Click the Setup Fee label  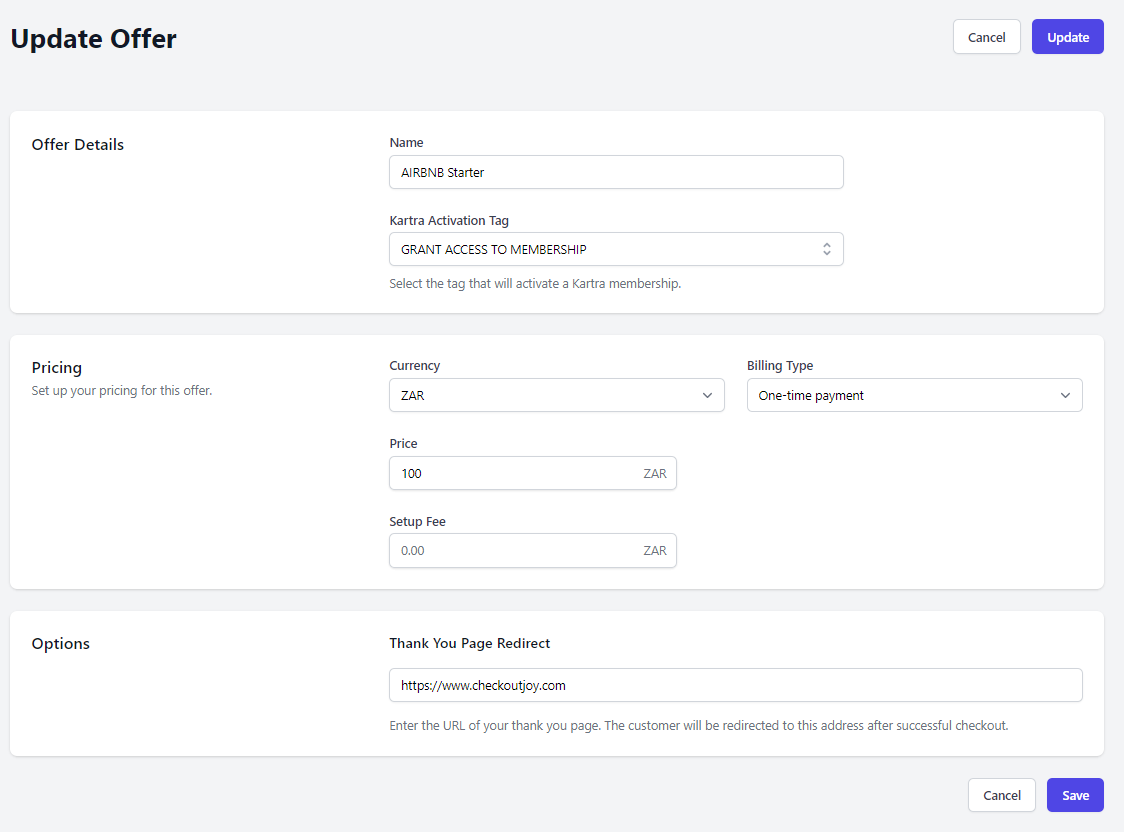pos(417,522)
